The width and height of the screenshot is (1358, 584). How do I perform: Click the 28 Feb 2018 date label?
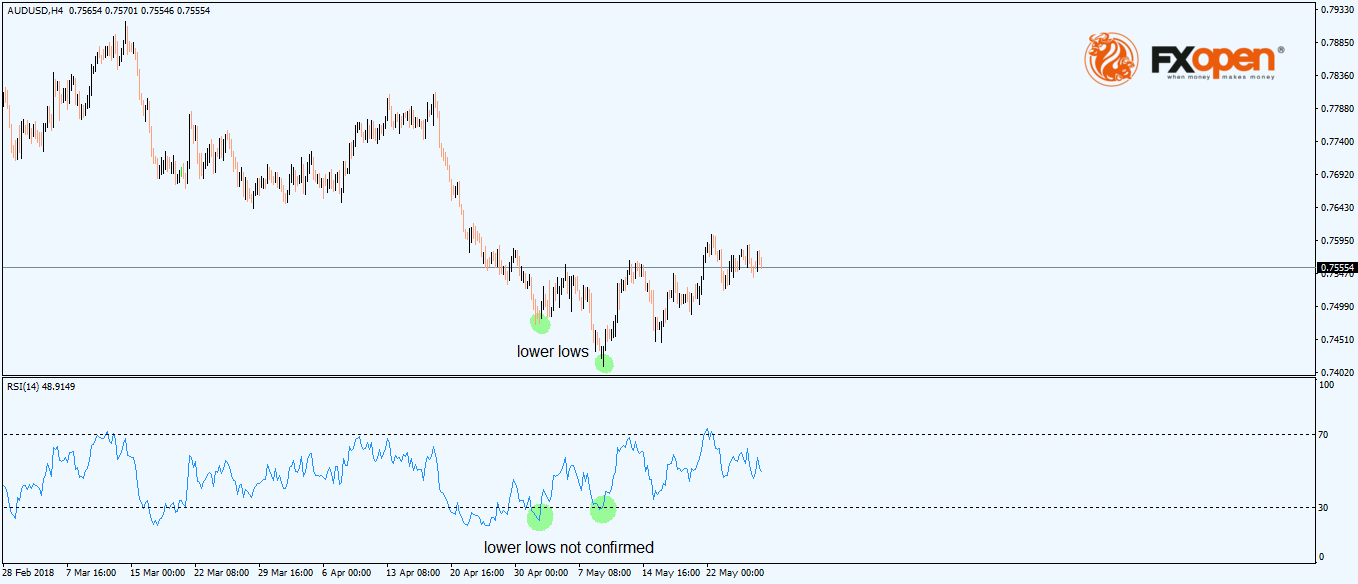29,573
